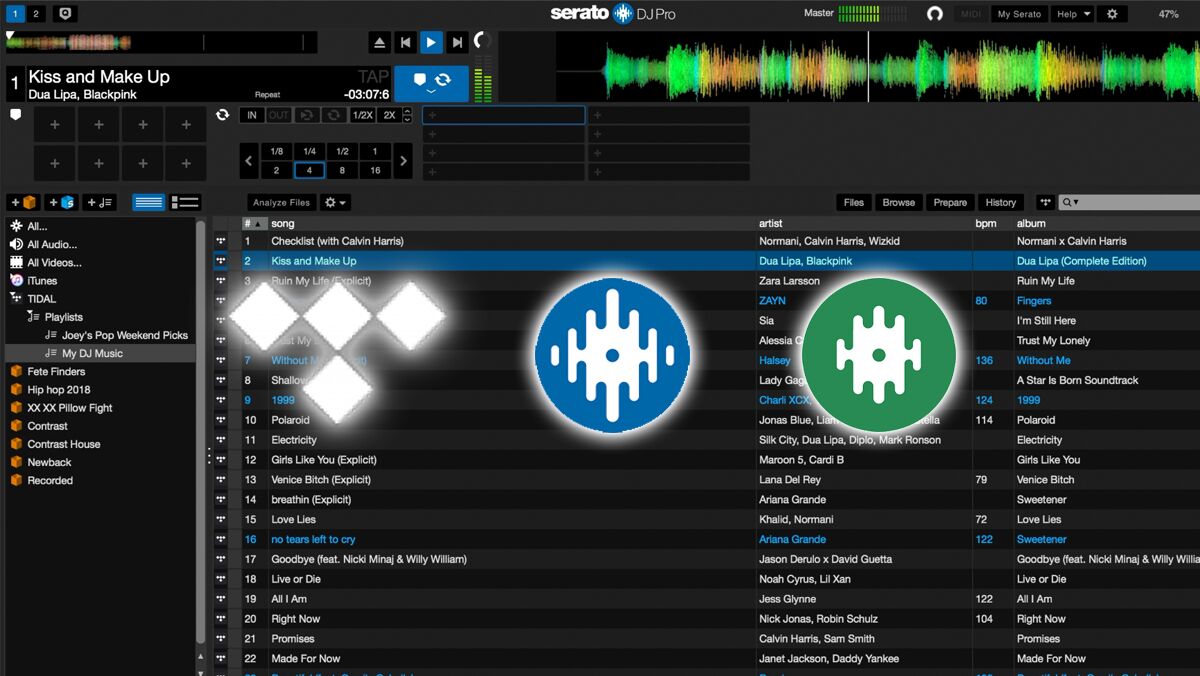Skip to the next track
Screen dimensions: 1200x676
pyautogui.click(x=457, y=42)
